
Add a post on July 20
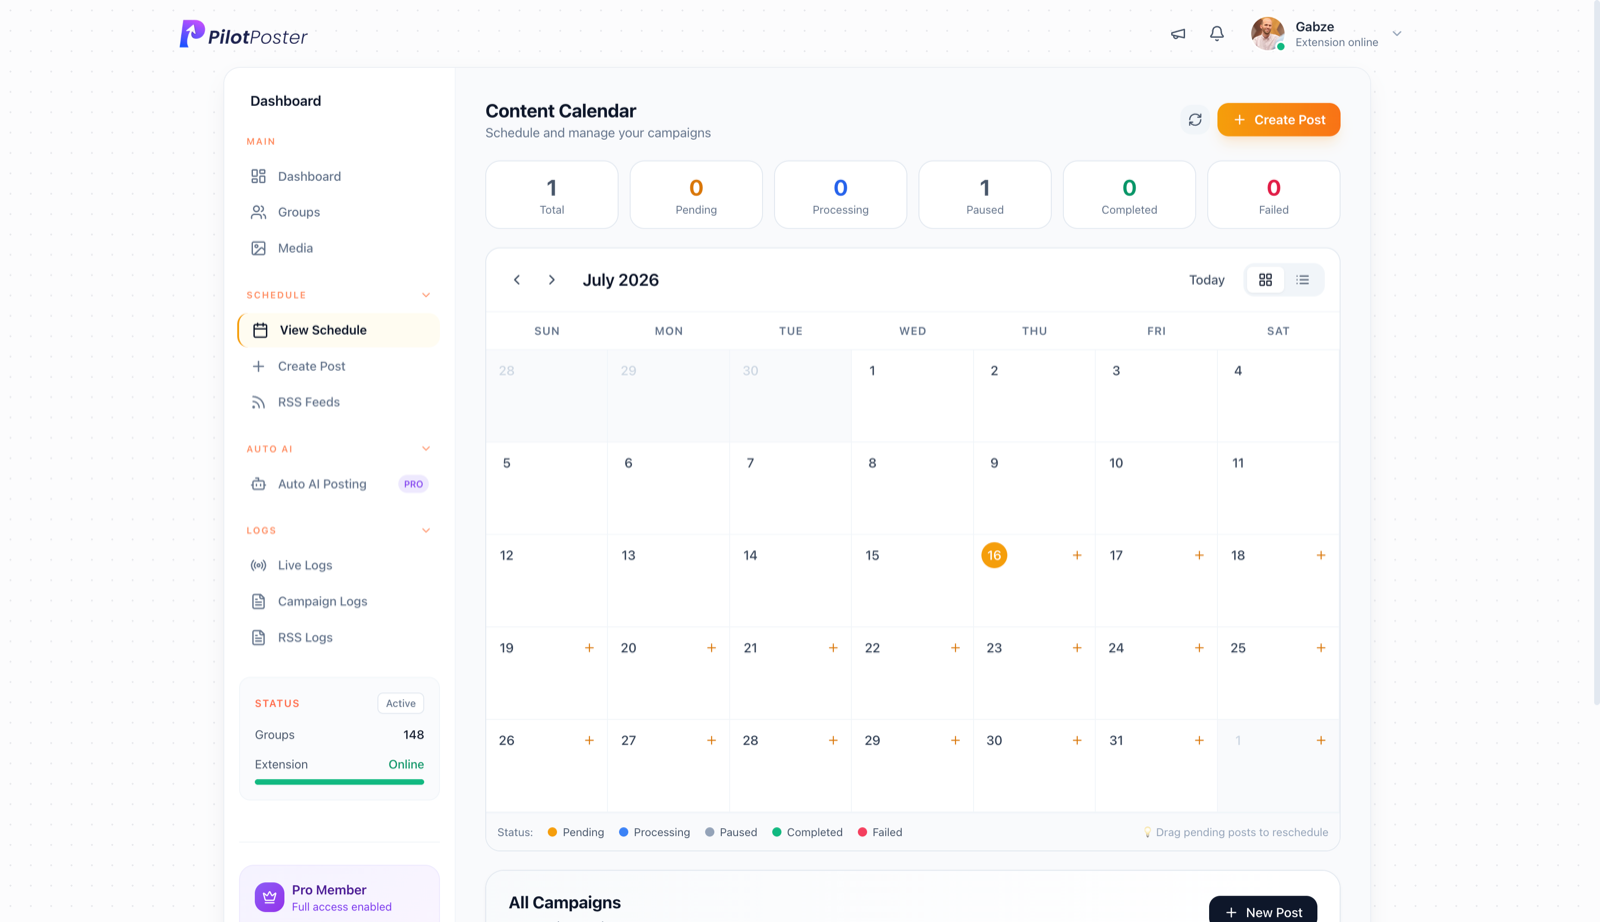pos(711,648)
